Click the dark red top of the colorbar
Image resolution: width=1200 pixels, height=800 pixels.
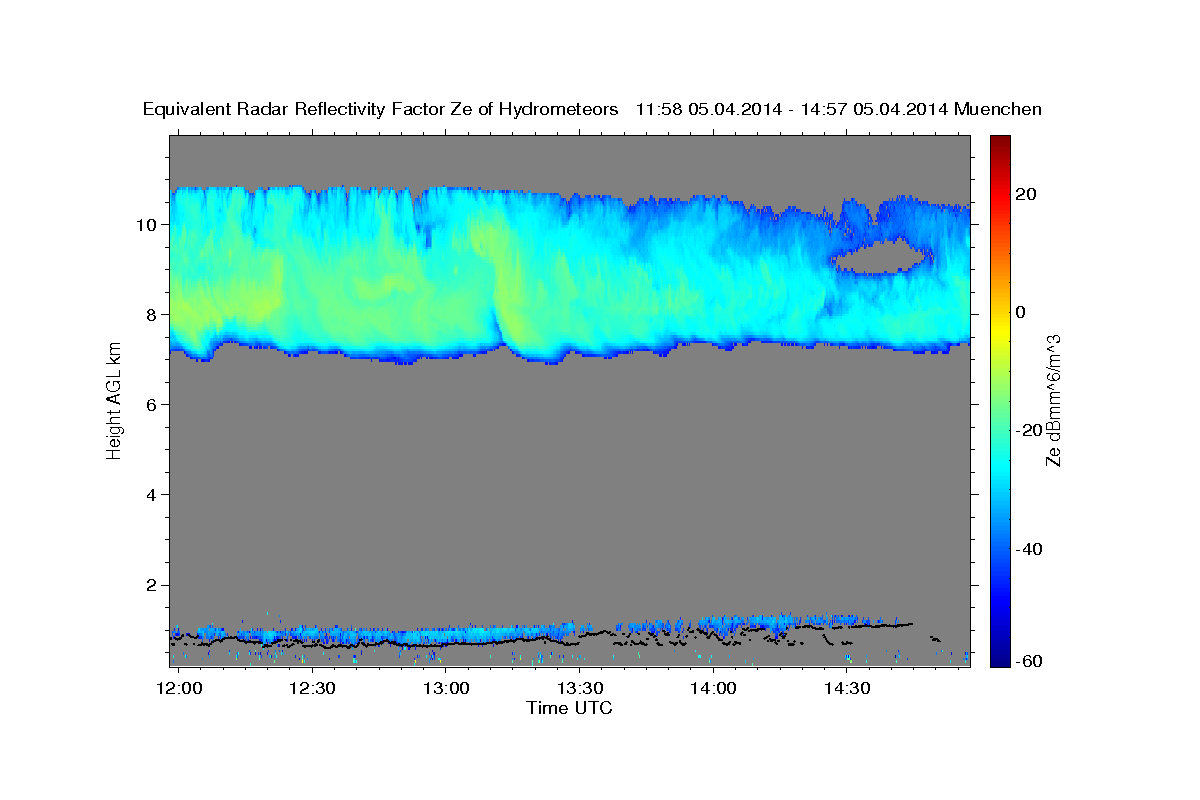(x=1000, y=145)
